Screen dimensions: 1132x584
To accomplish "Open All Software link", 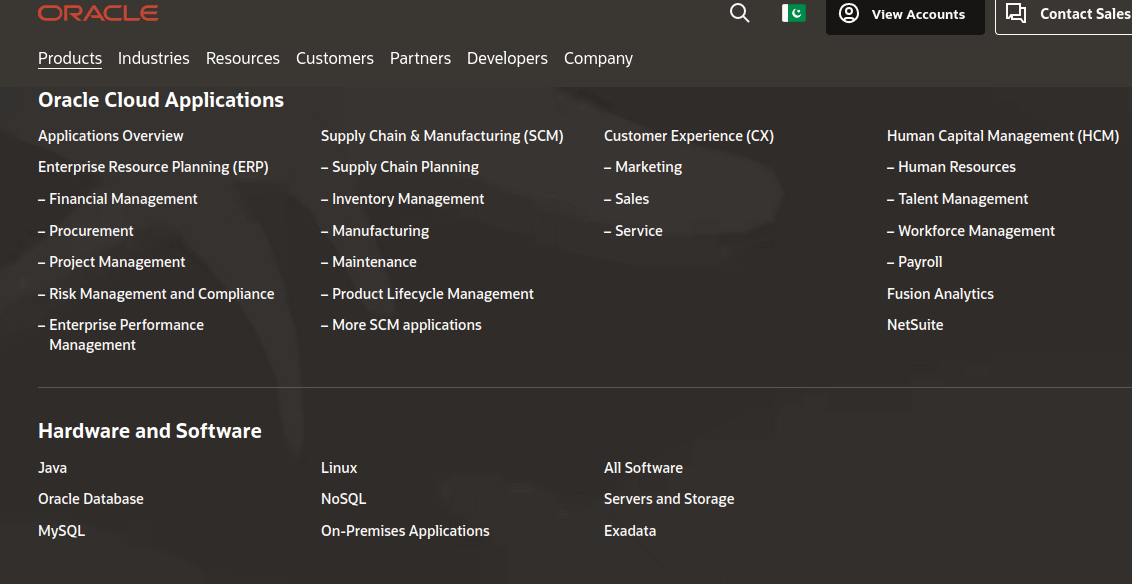I will tap(643, 468).
